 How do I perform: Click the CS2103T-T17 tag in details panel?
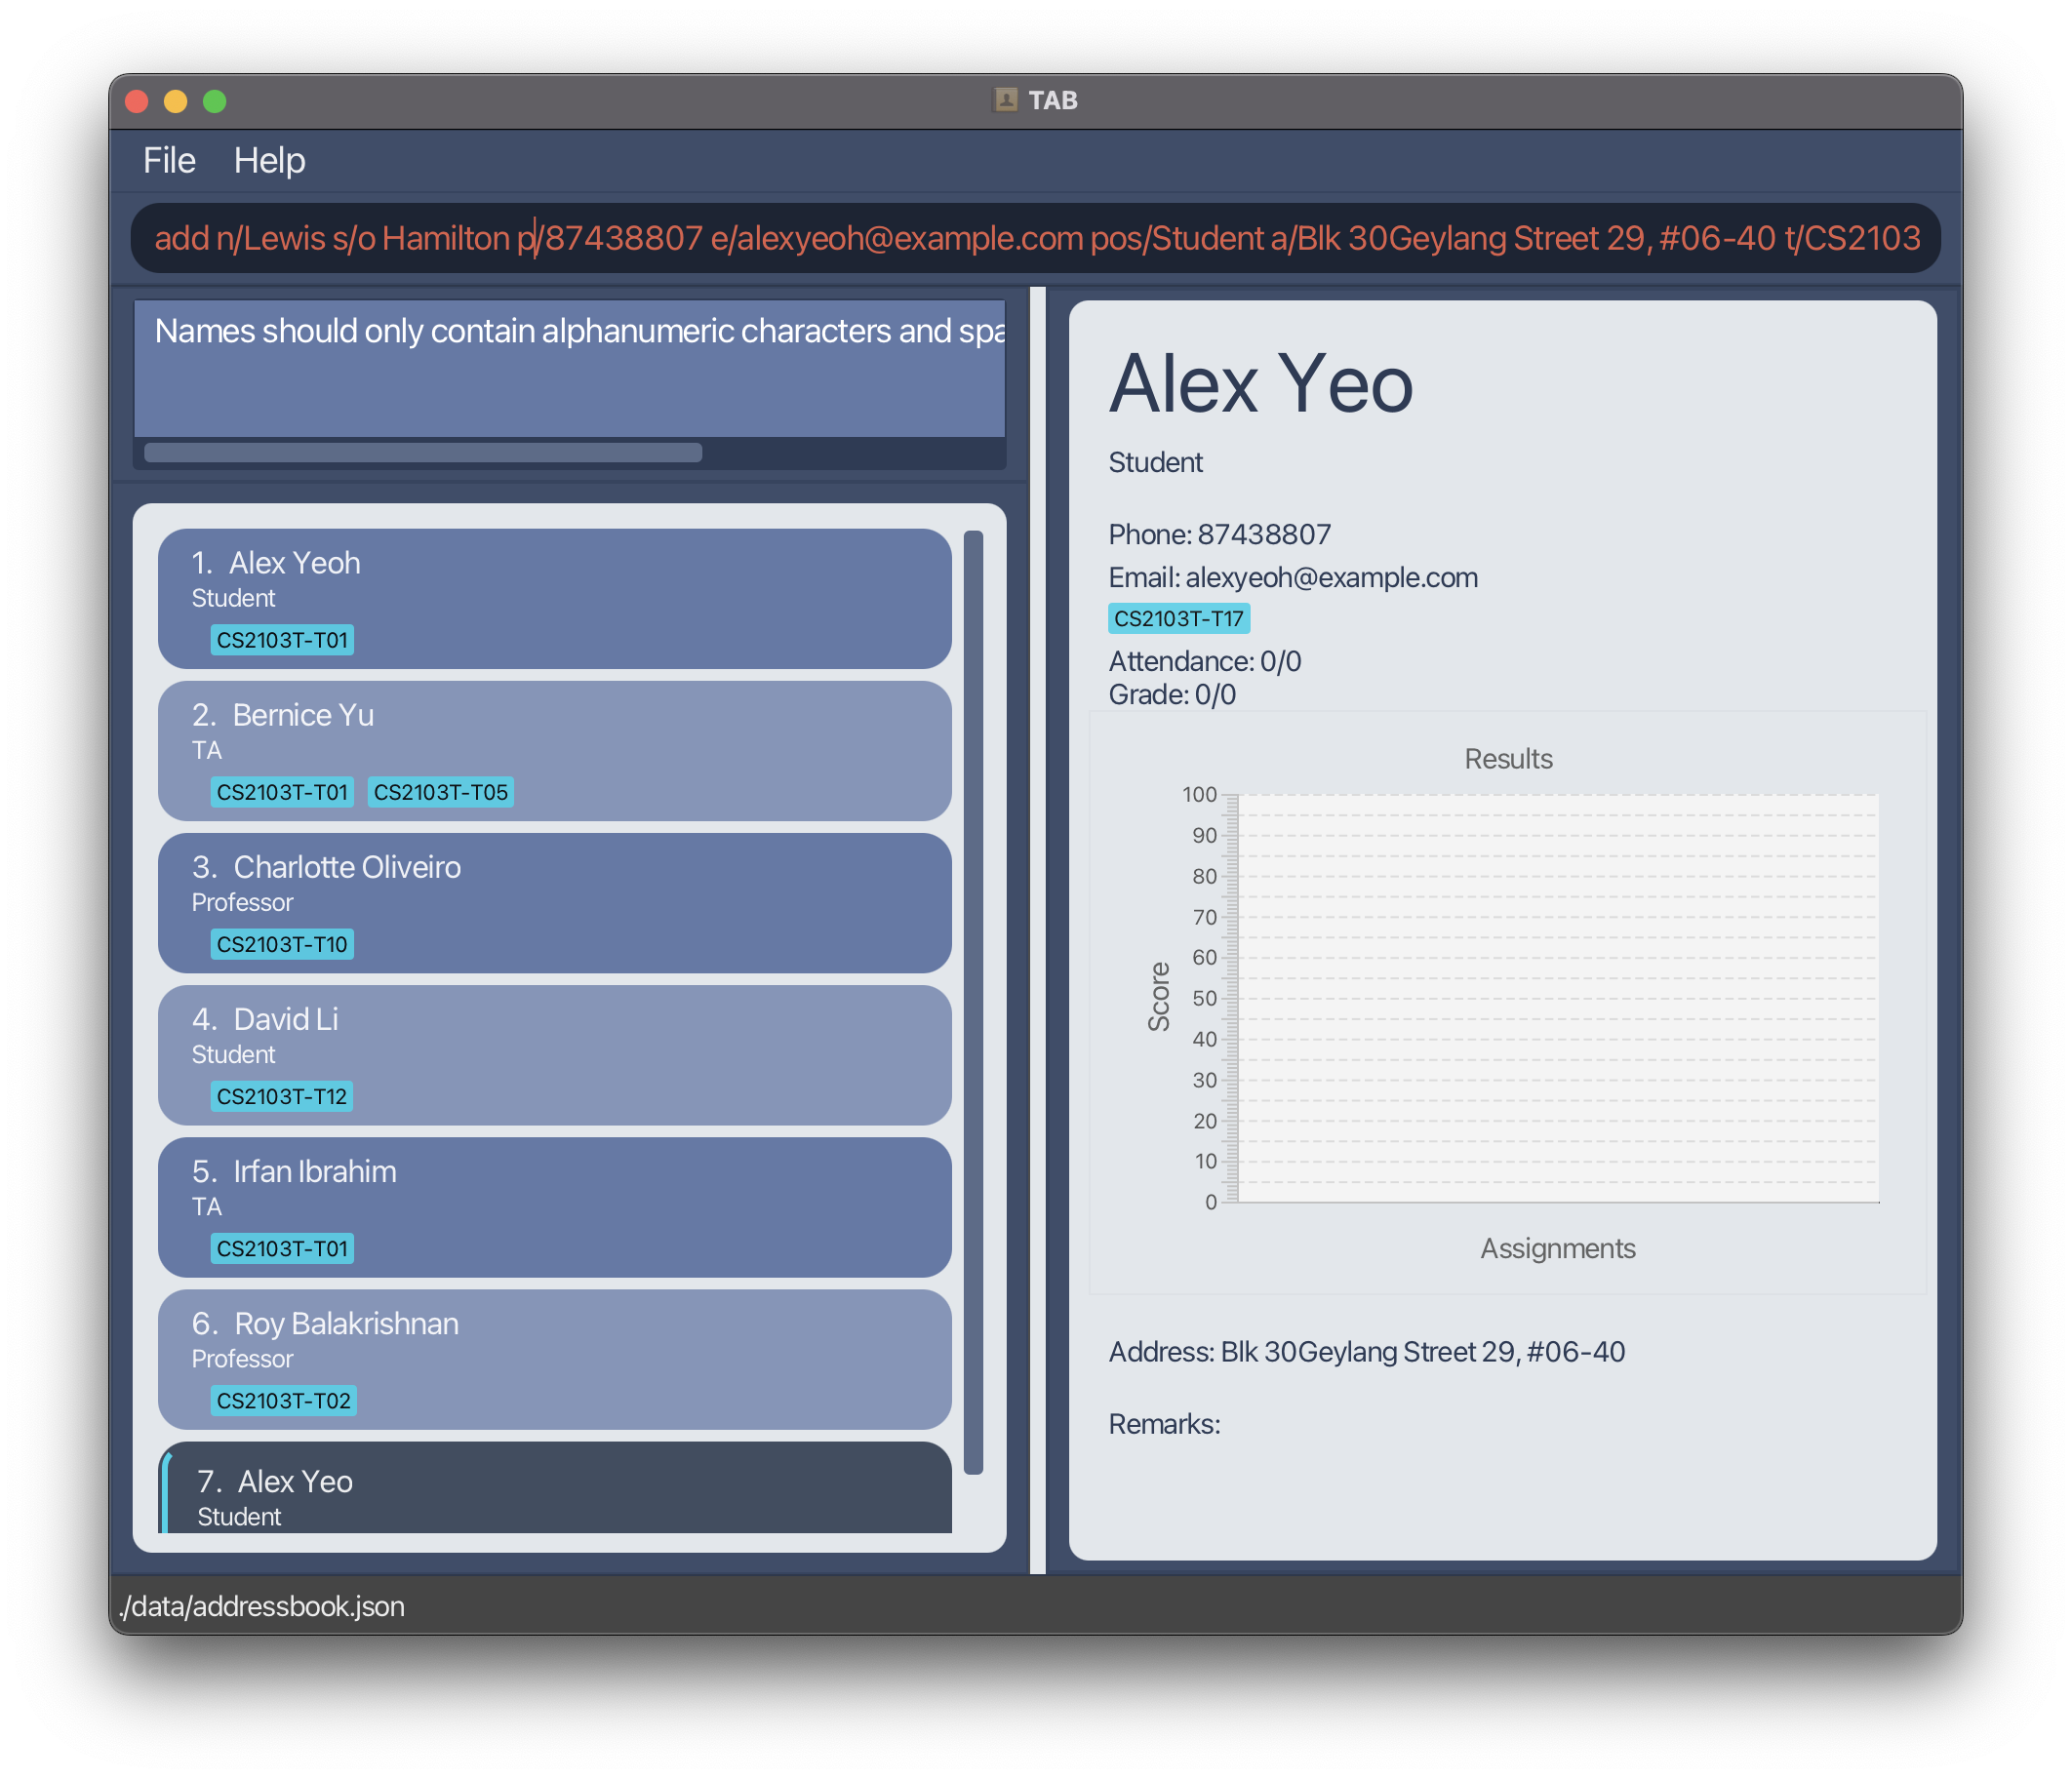[x=1179, y=618]
